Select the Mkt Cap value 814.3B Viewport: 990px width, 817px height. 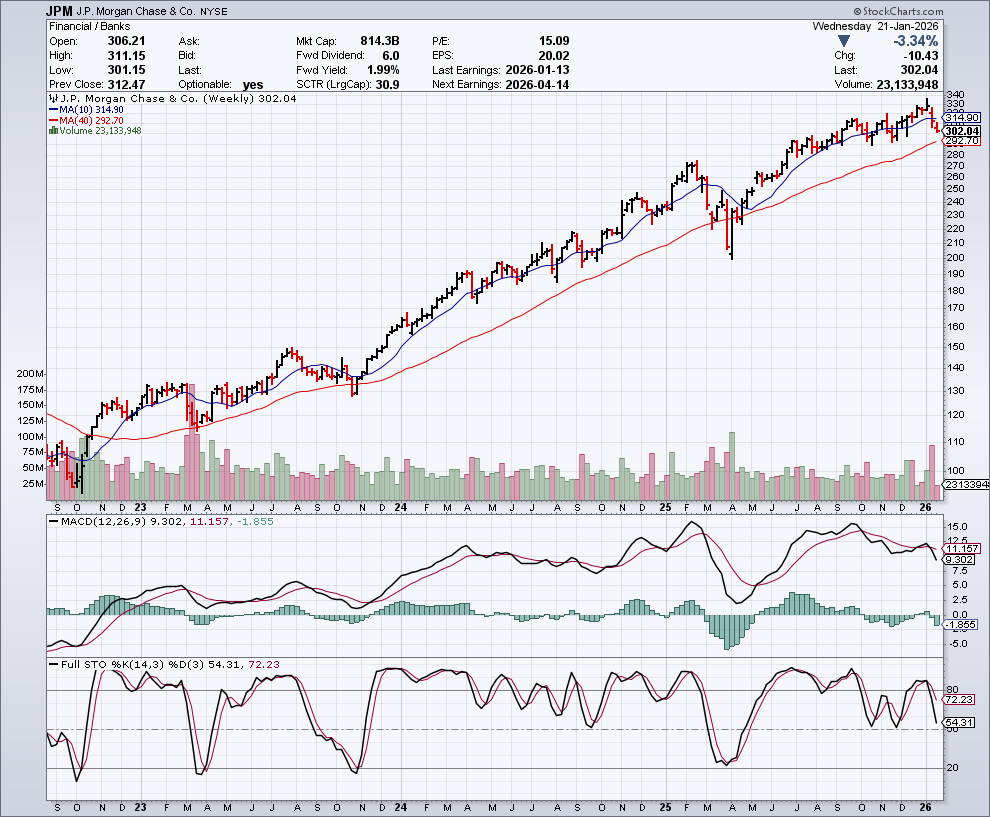point(379,40)
